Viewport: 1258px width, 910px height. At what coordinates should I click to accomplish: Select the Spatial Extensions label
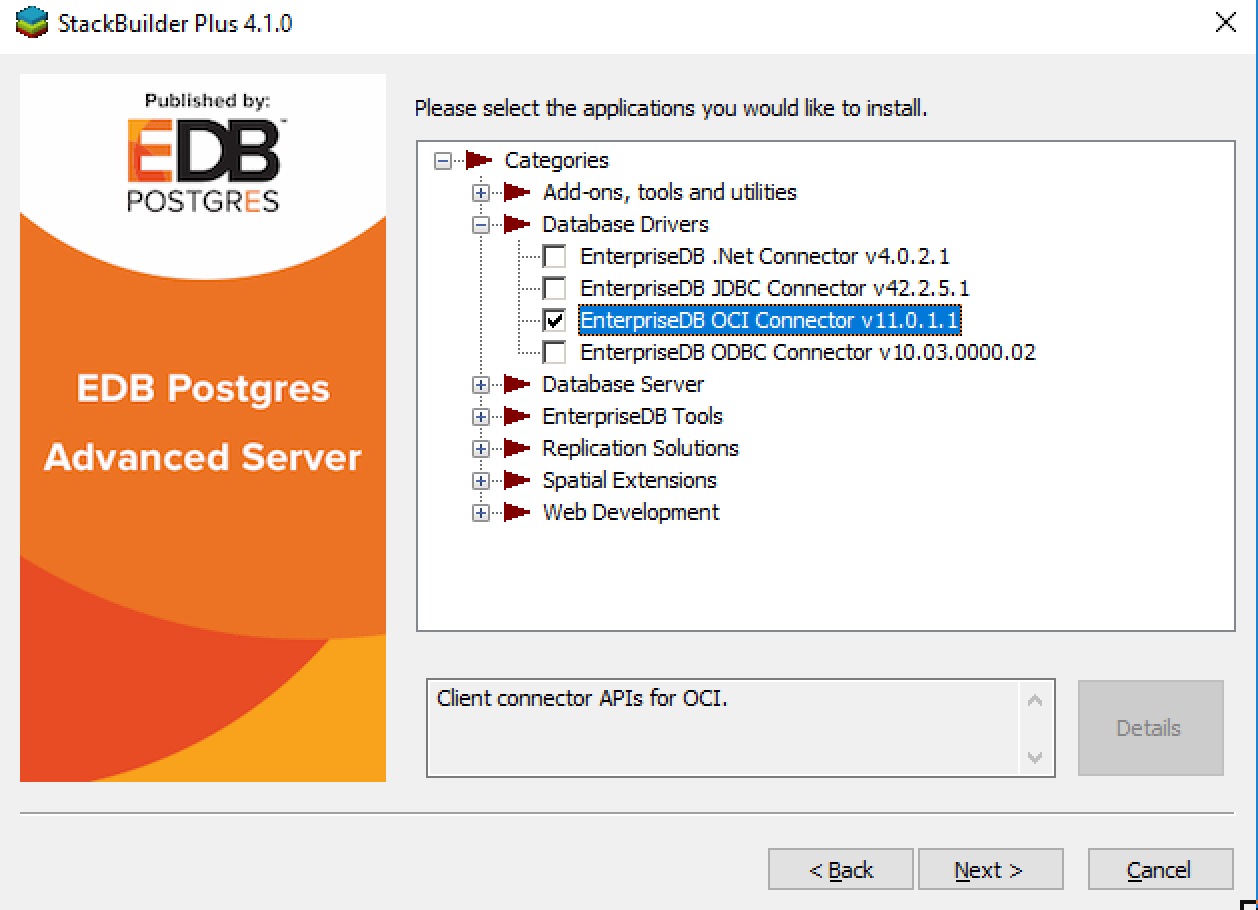pyautogui.click(x=629, y=480)
